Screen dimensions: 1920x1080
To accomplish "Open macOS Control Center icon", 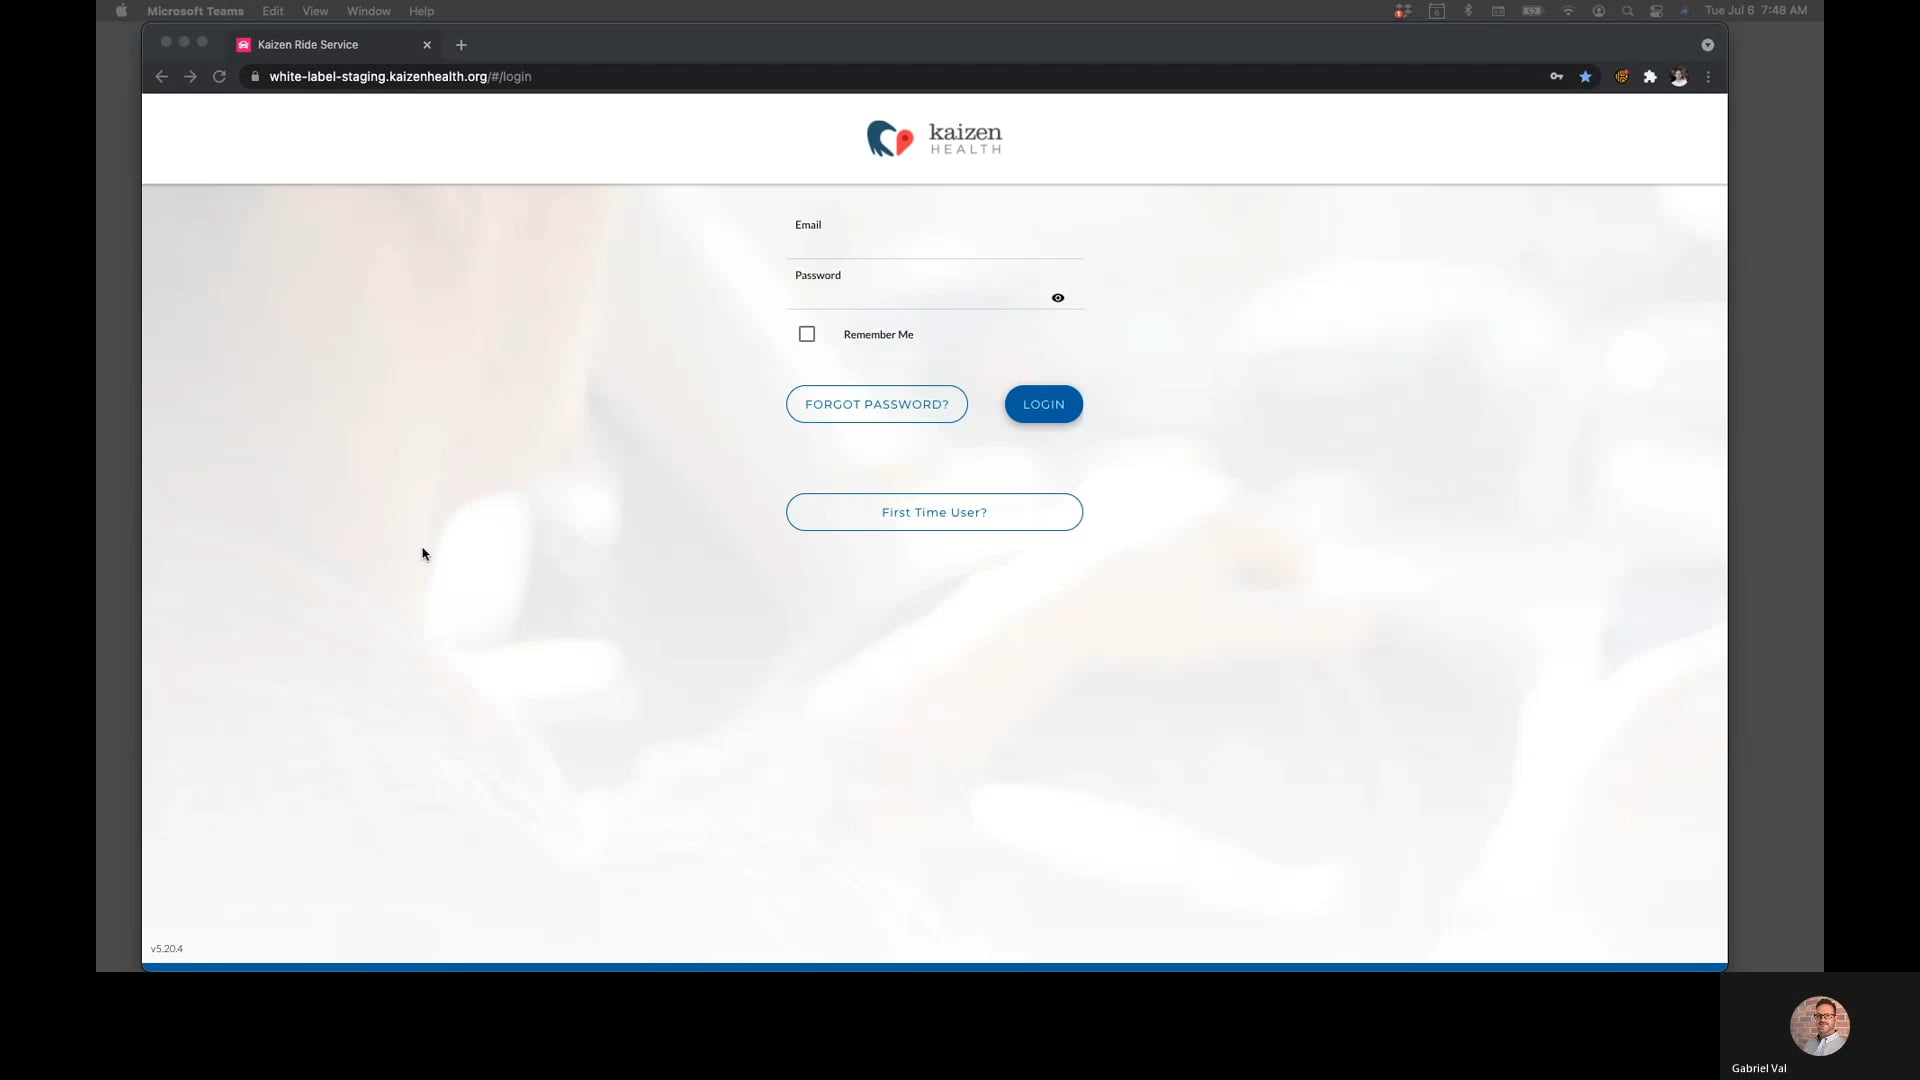I will (x=1656, y=11).
